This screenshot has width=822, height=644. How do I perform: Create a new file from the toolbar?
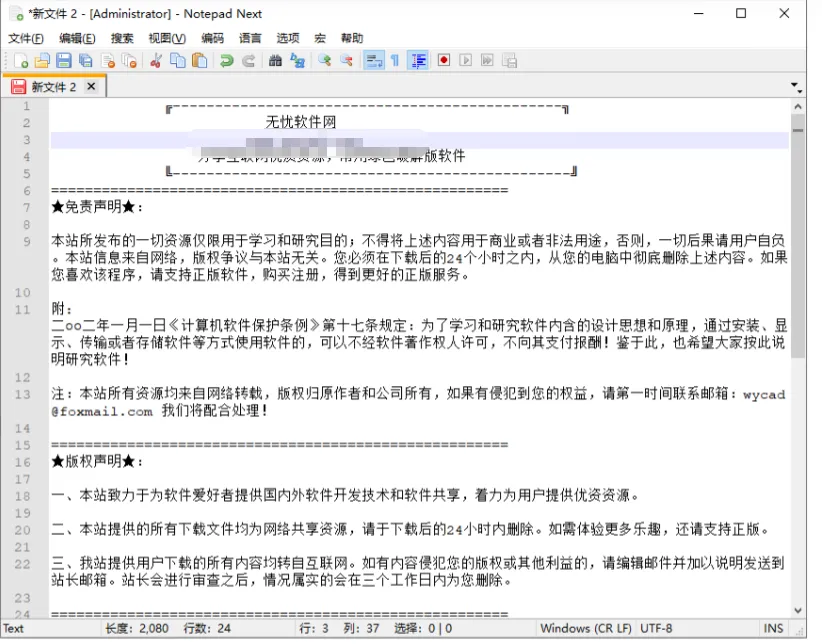point(21,61)
